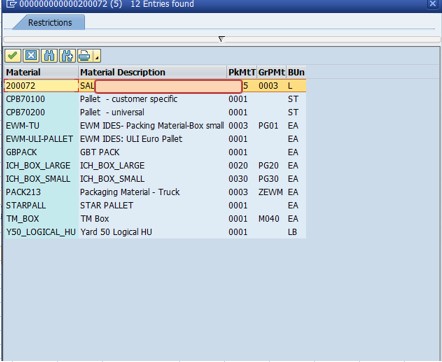Click the dialog title bar menu icon
The width and height of the screenshot is (442, 362).
[x=11, y=4]
